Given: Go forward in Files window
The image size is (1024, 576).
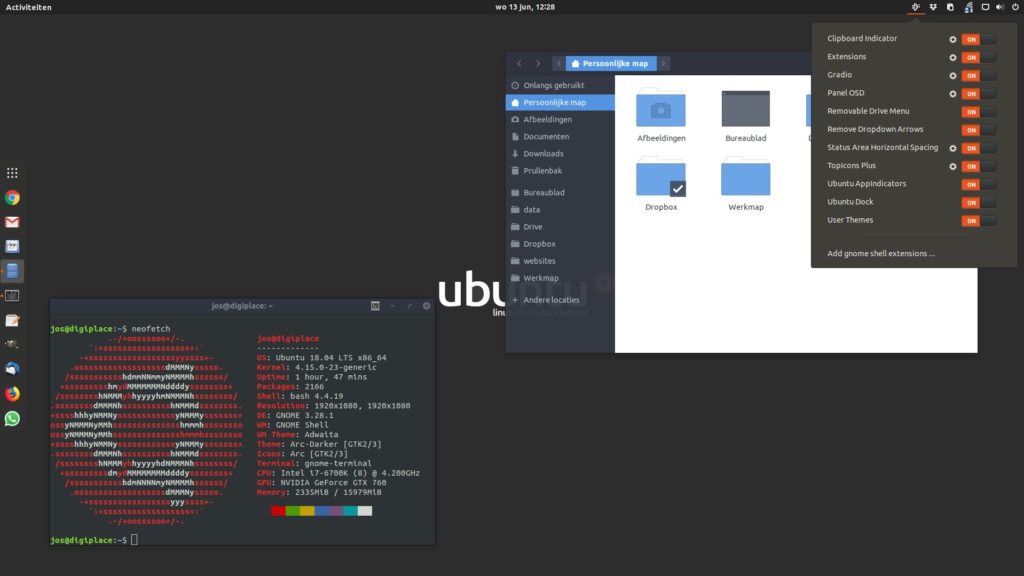Looking at the screenshot, I should 538,63.
